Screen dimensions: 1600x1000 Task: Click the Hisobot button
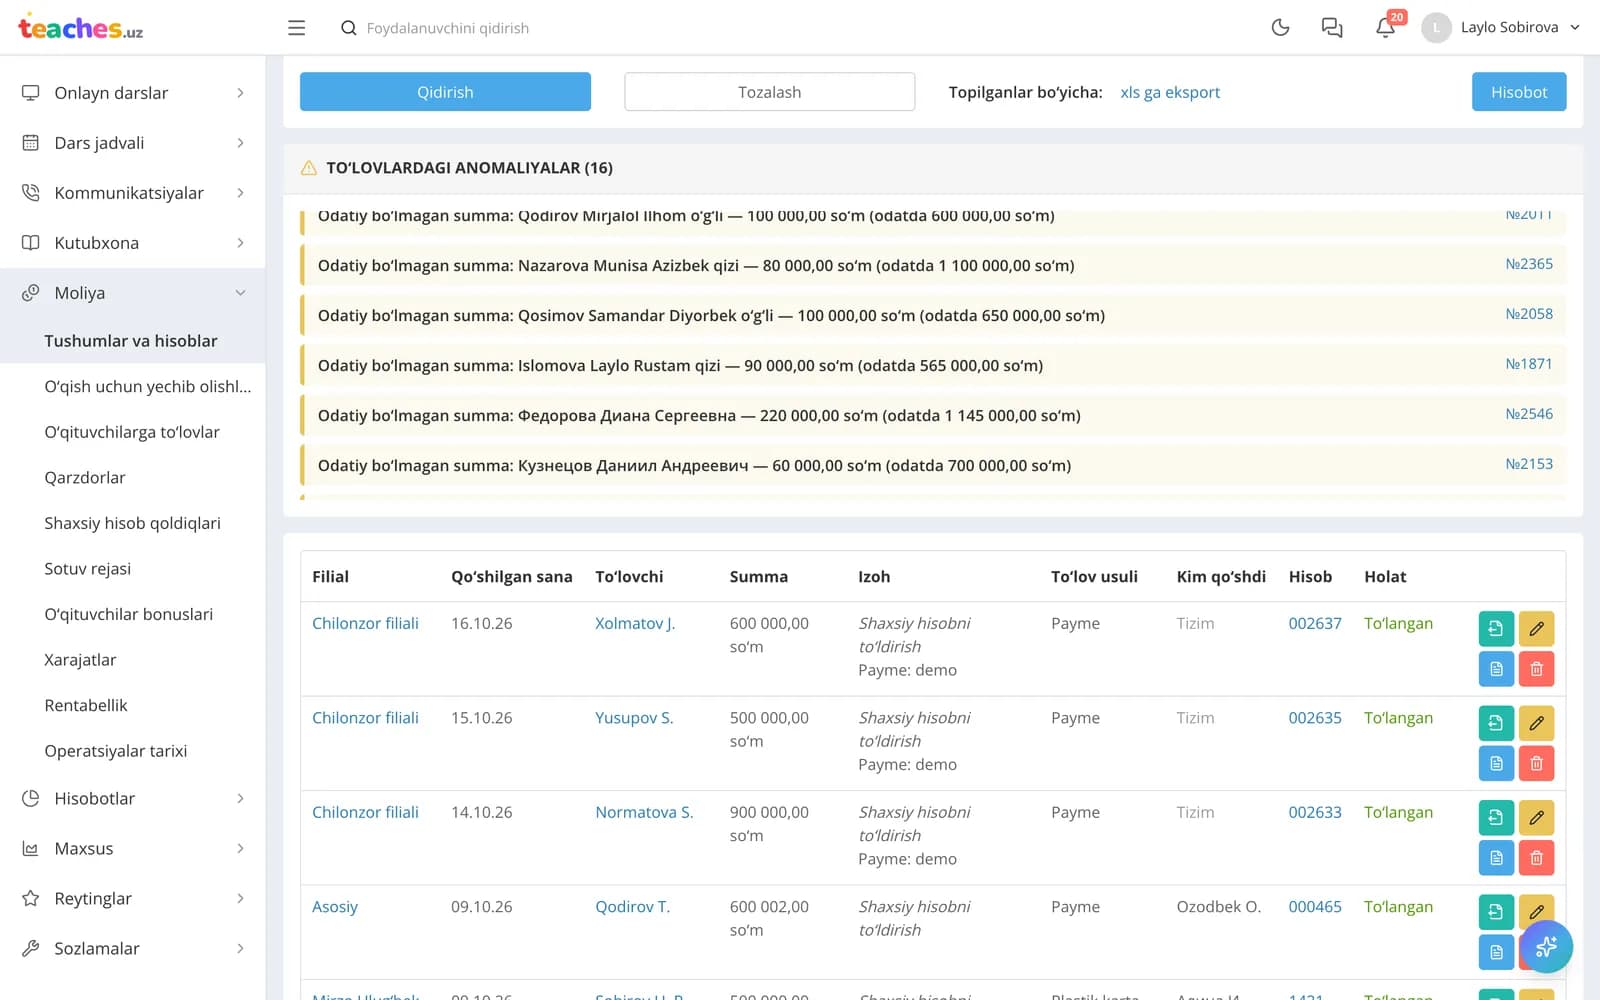[1519, 92]
